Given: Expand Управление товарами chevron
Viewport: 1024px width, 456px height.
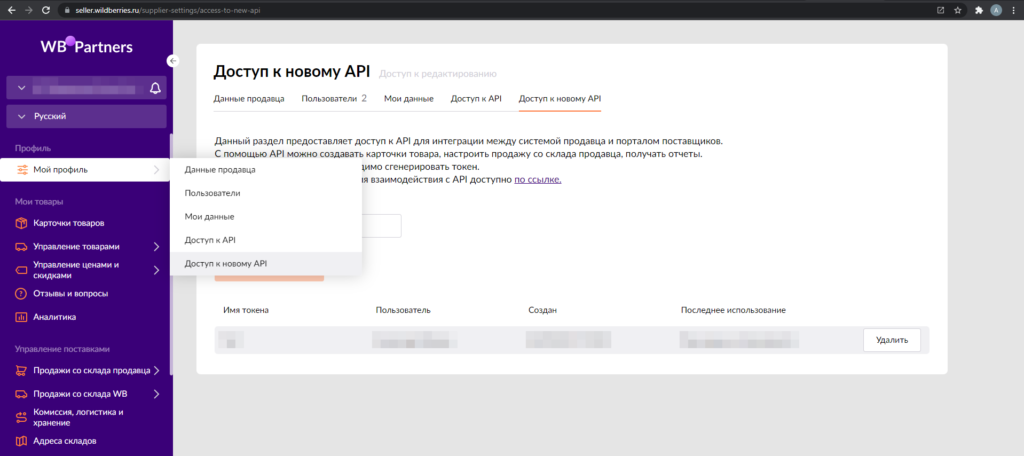Looking at the screenshot, I should pyautogui.click(x=156, y=247).
